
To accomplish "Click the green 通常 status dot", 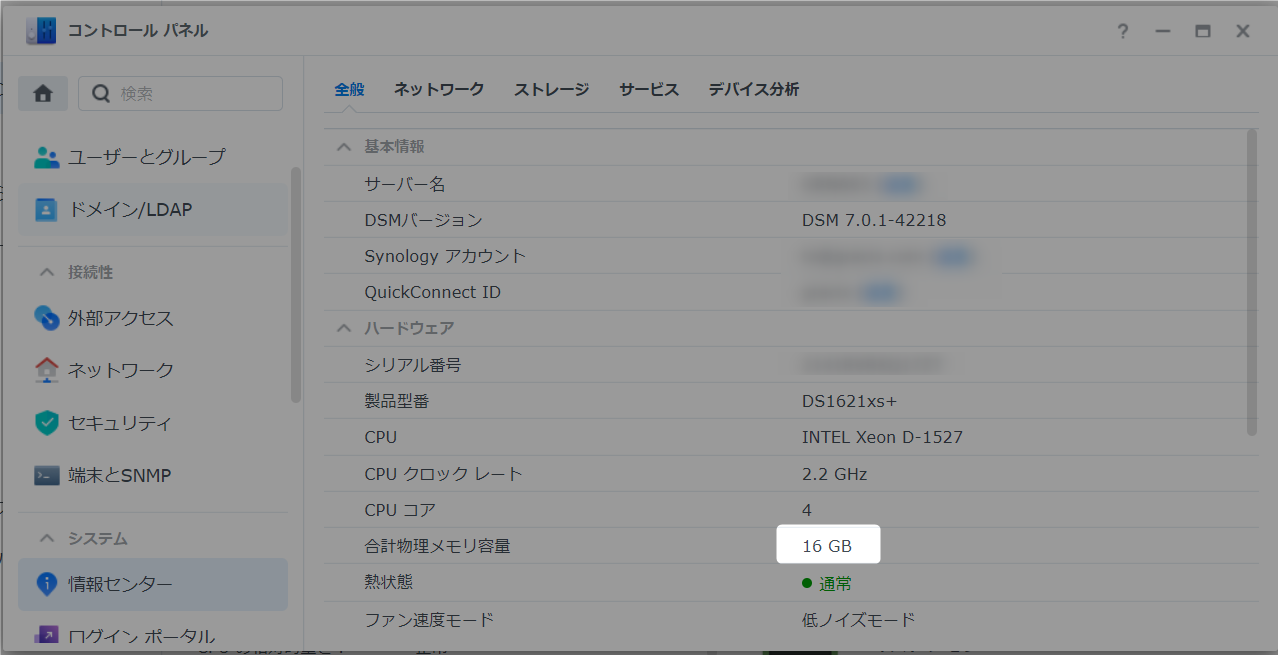I will (x=807, y=583).
